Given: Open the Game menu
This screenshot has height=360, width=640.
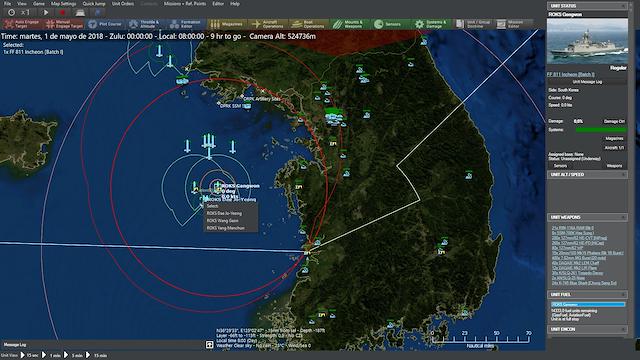Looking at the screenshot, I should point(39,4).
